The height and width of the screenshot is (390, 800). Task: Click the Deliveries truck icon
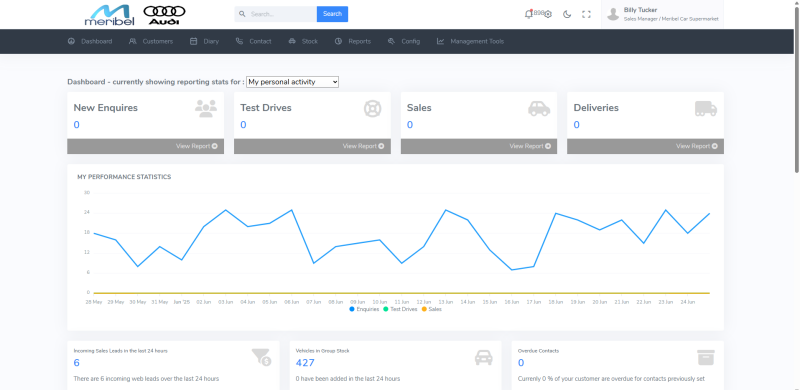[706, 108]
